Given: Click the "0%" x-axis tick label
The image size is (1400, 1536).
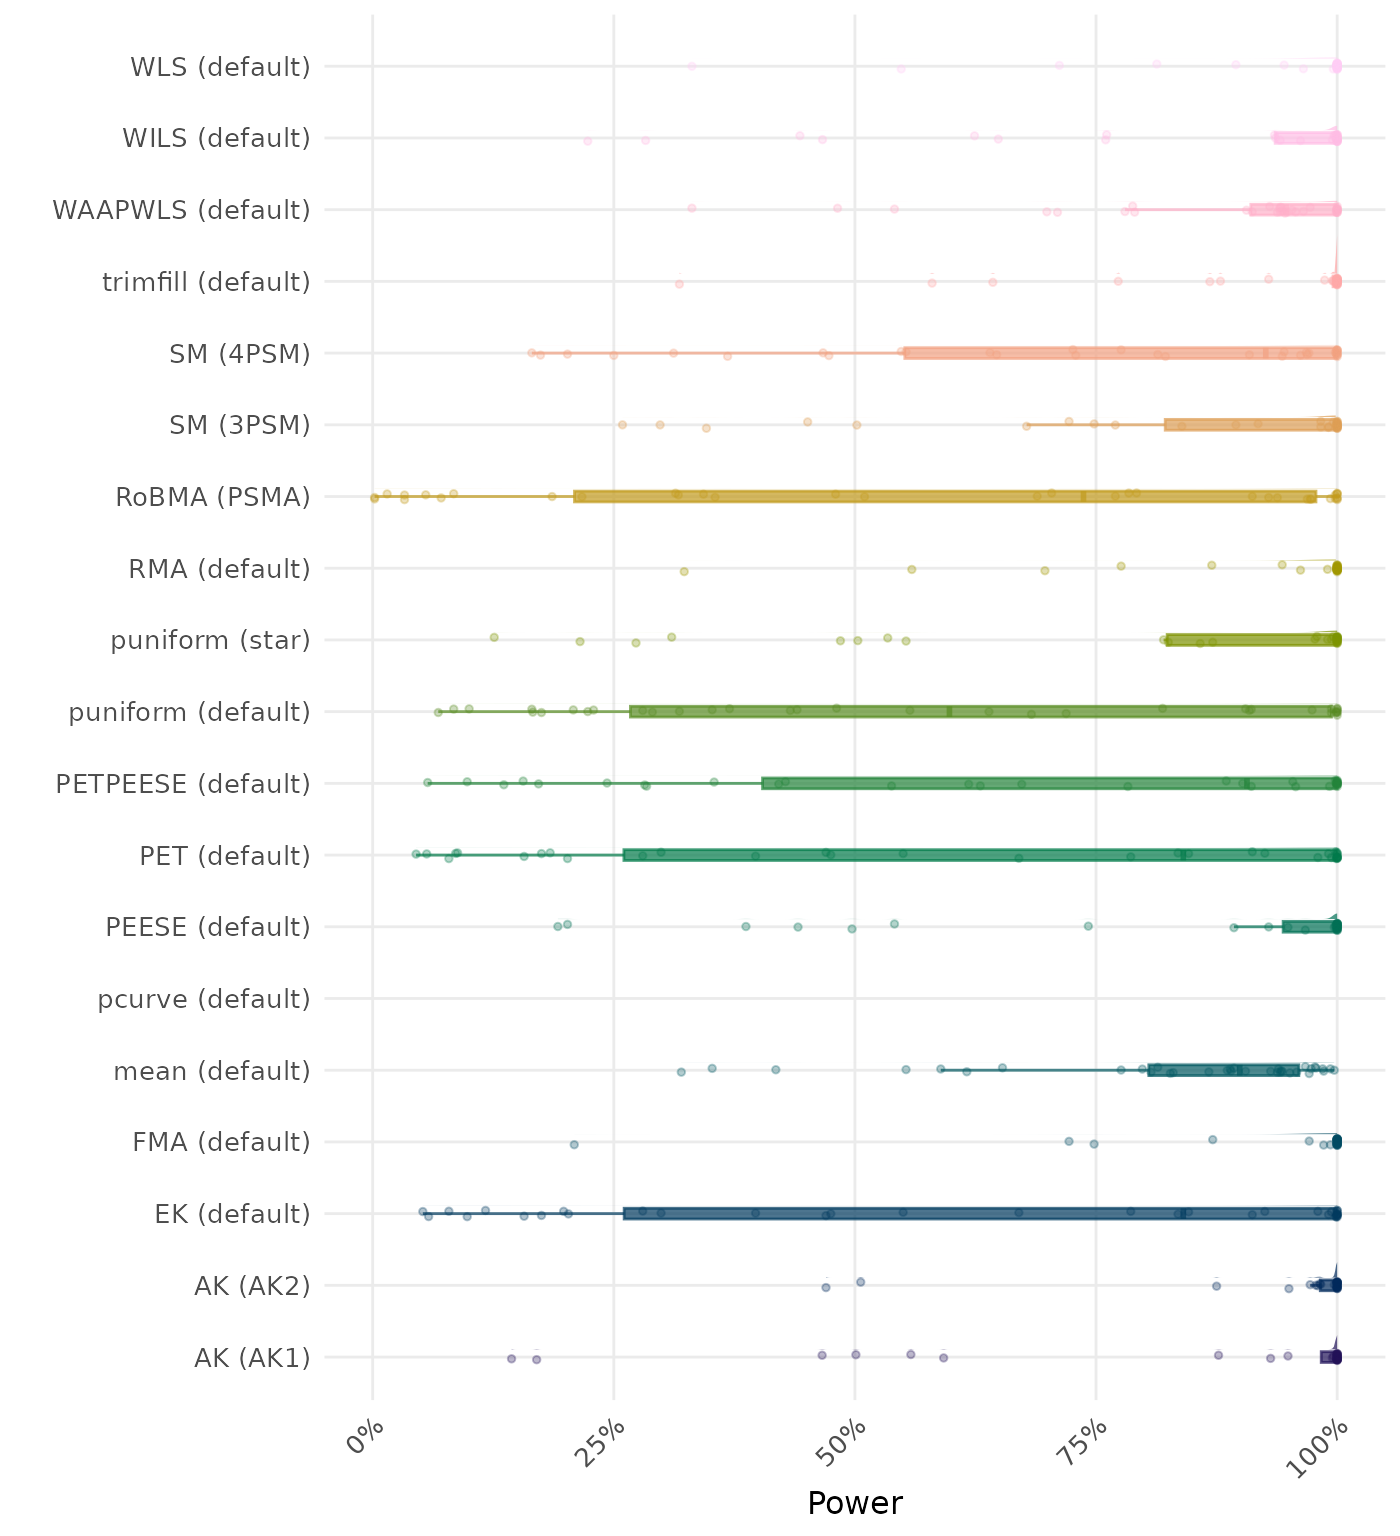Looking at the screenshot, I should coord(364,1440).
